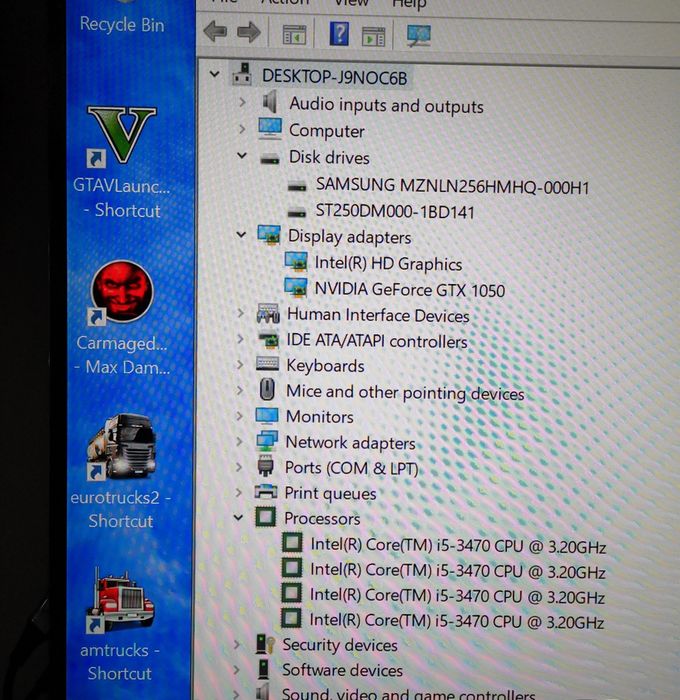The width and height of the screenshot is (680, 700).
Task: Click the Action Pane toolbar icon
Action: point(373,36)
